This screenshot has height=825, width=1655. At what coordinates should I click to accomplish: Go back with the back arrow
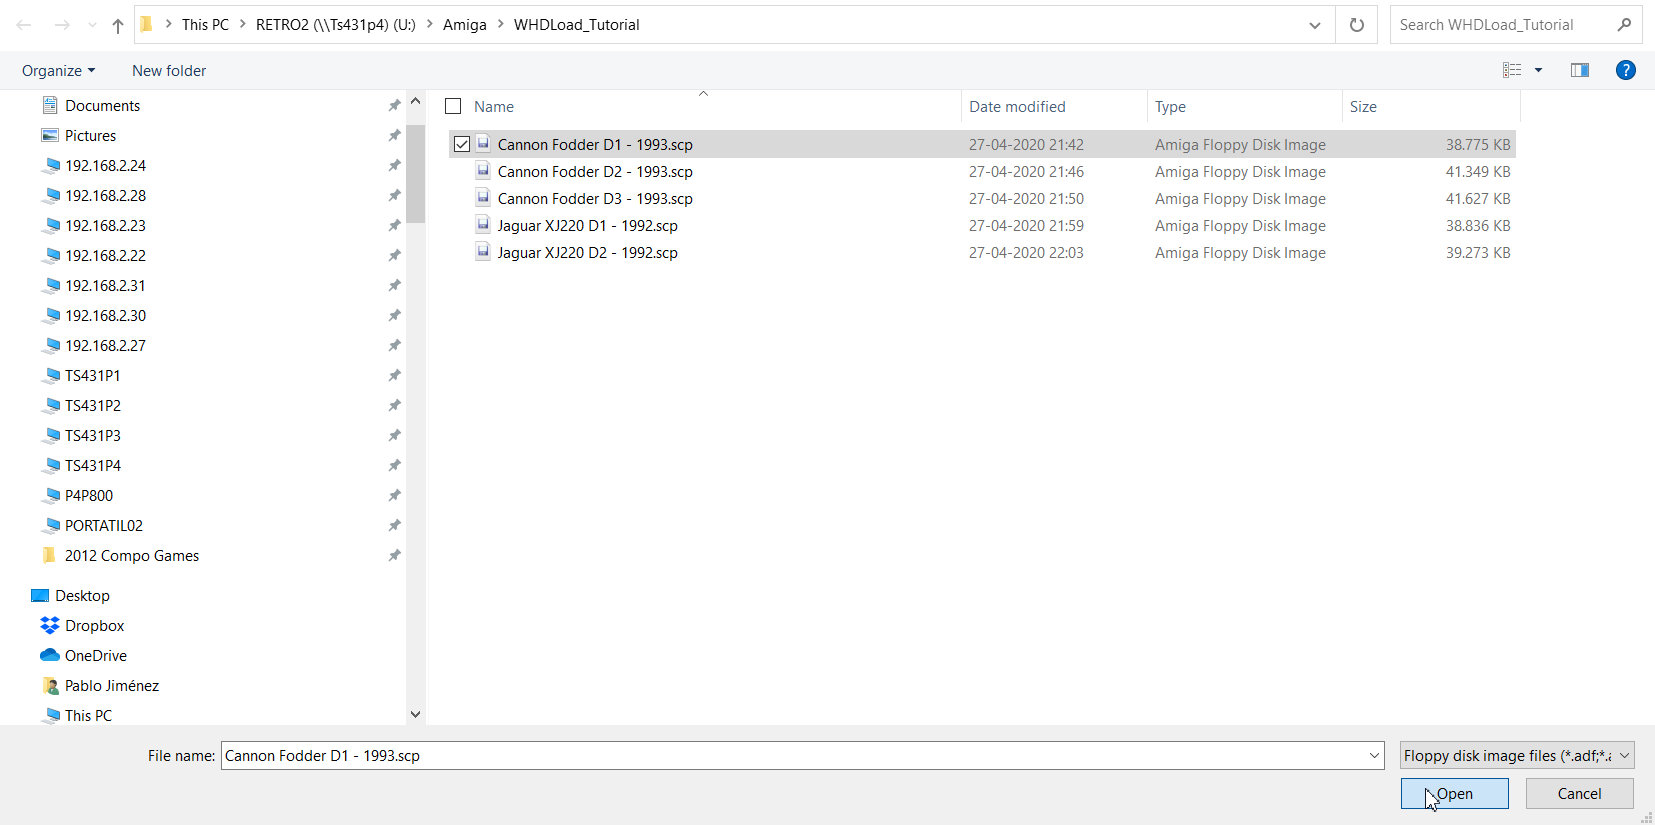[x=24, y=25]
